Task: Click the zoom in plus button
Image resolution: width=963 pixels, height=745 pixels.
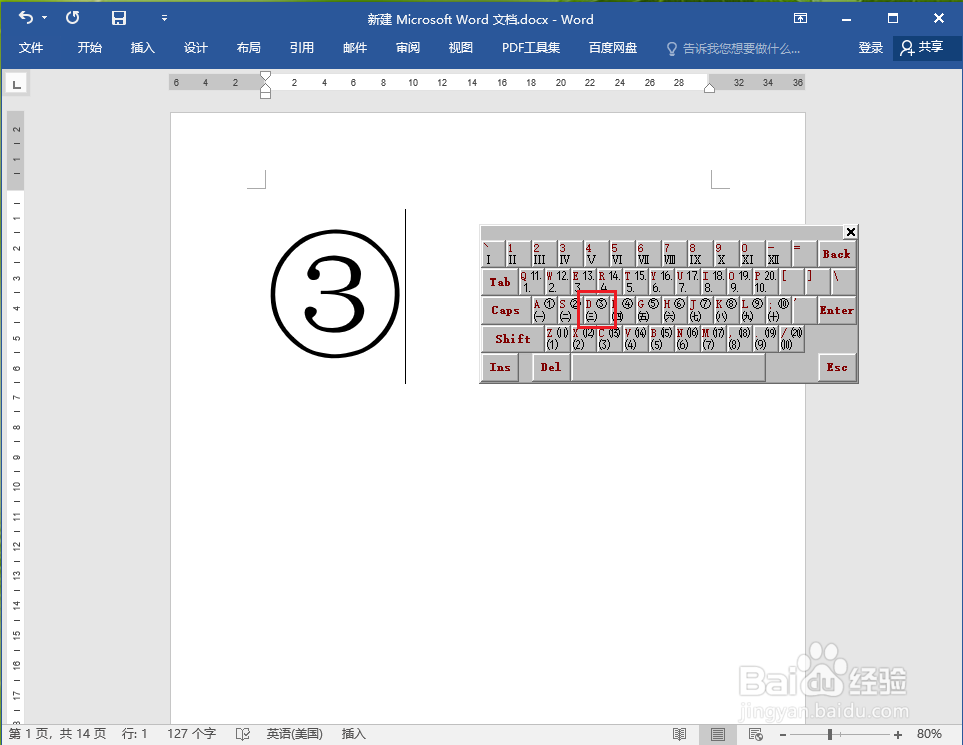Action: click(x=898, y=735)
